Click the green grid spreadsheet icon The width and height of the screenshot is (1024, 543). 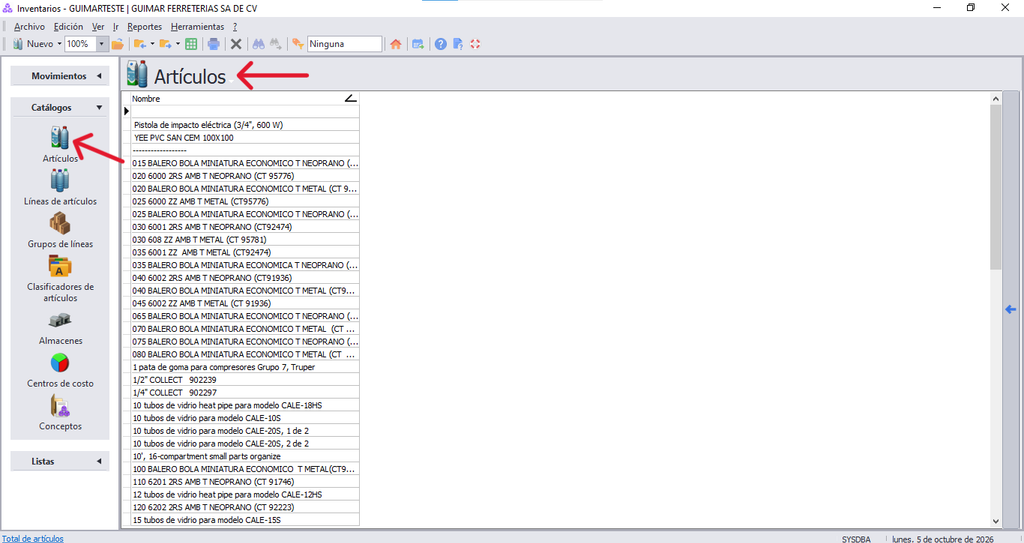click(x=191, y=44)
